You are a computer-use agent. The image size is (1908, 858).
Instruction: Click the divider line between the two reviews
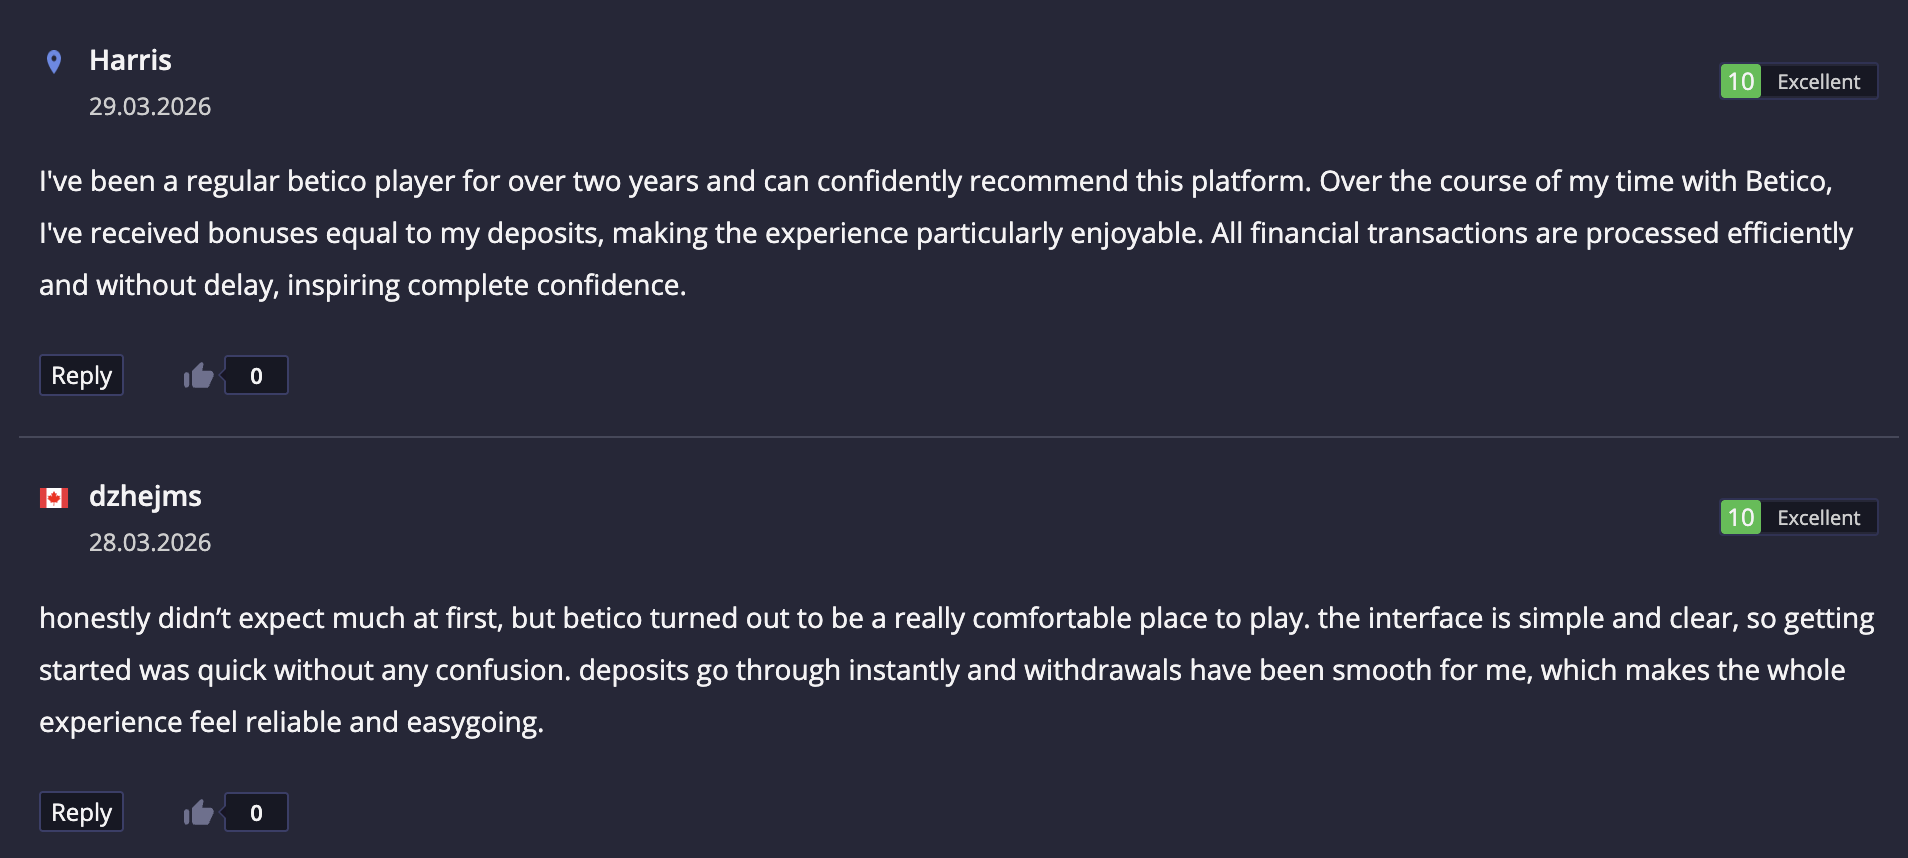tap(958, 437)
